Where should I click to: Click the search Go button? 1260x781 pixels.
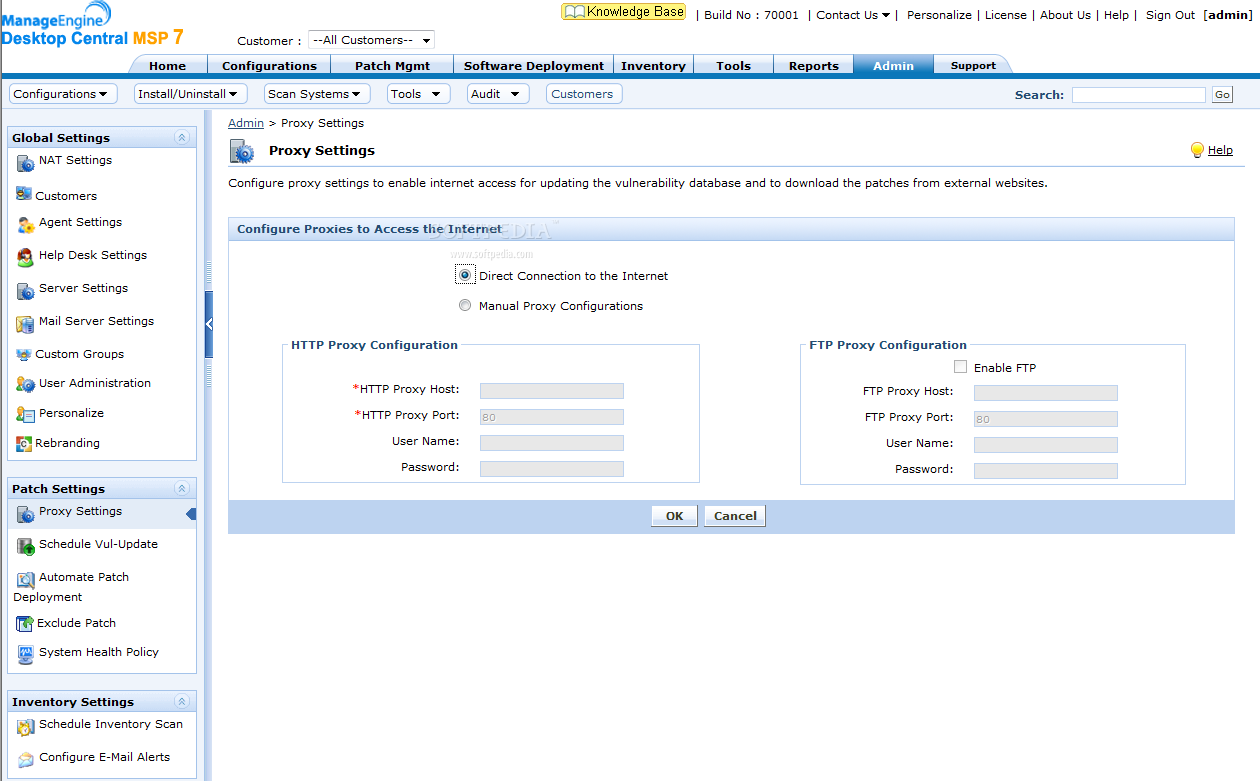point(1222,95)
